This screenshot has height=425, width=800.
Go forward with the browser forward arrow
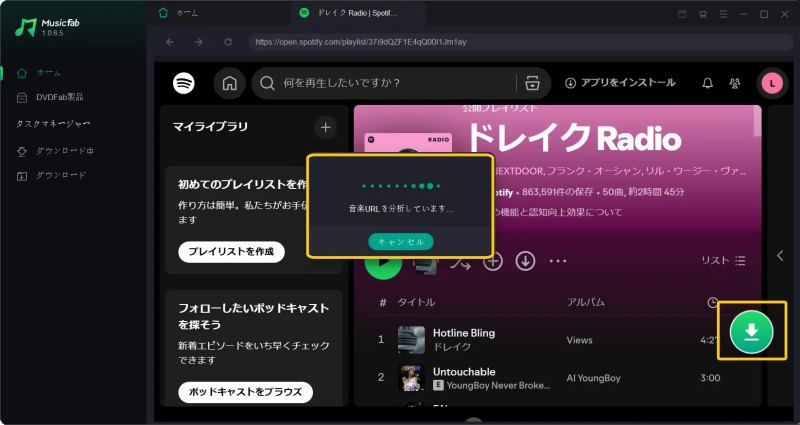coord(199,42)
